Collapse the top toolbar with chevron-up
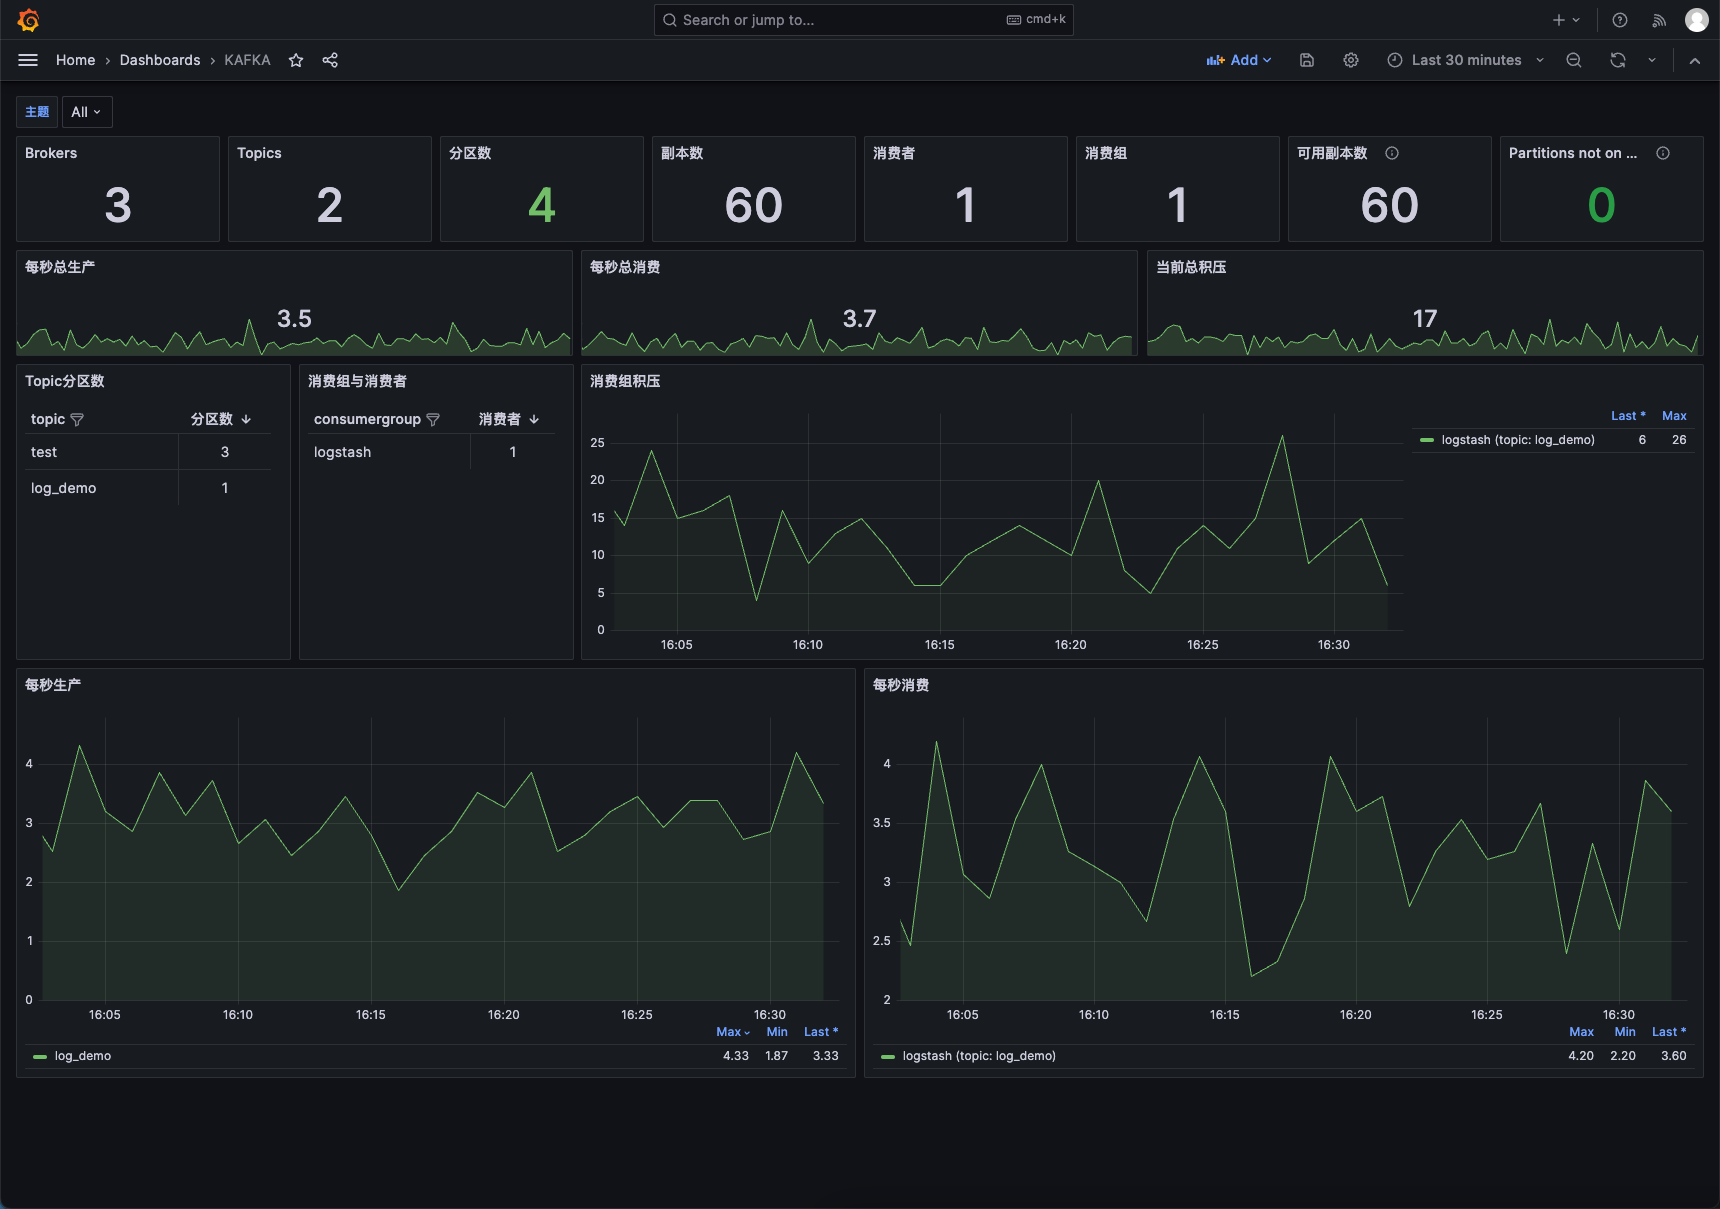 [x=1695, y=60]
